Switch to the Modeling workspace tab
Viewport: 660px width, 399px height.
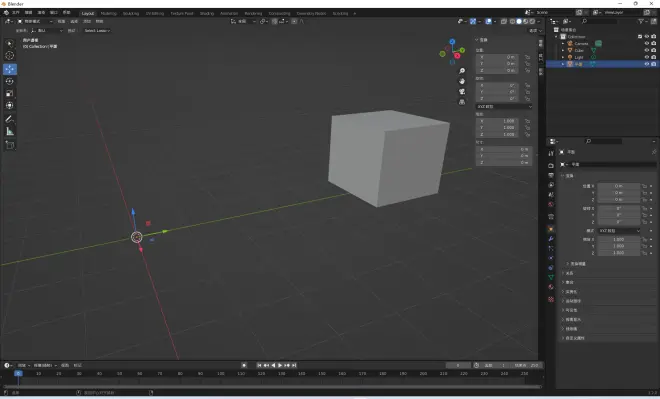pos(109,13)
